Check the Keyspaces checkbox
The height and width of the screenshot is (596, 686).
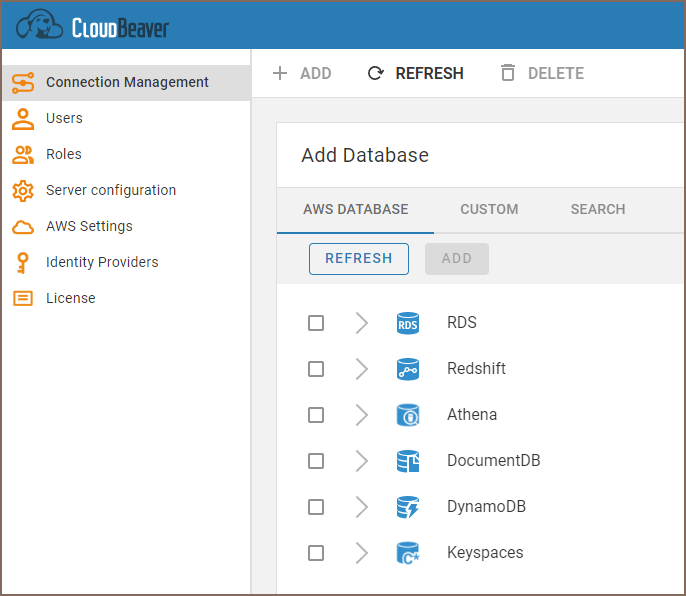(316, 553)
